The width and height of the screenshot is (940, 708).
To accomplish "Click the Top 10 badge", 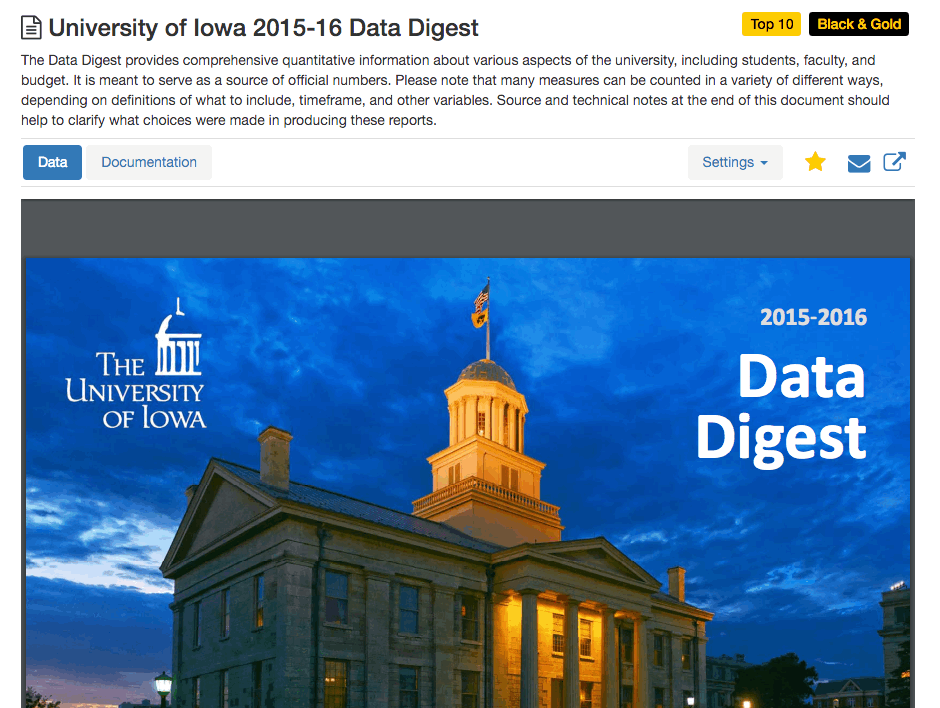I will [772, 24].
